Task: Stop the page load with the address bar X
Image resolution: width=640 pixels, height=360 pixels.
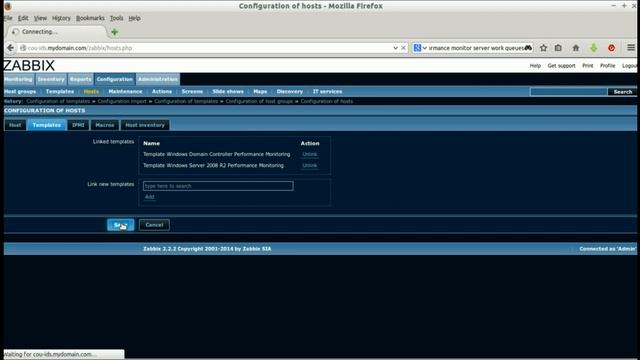Action: click(403, 48)
